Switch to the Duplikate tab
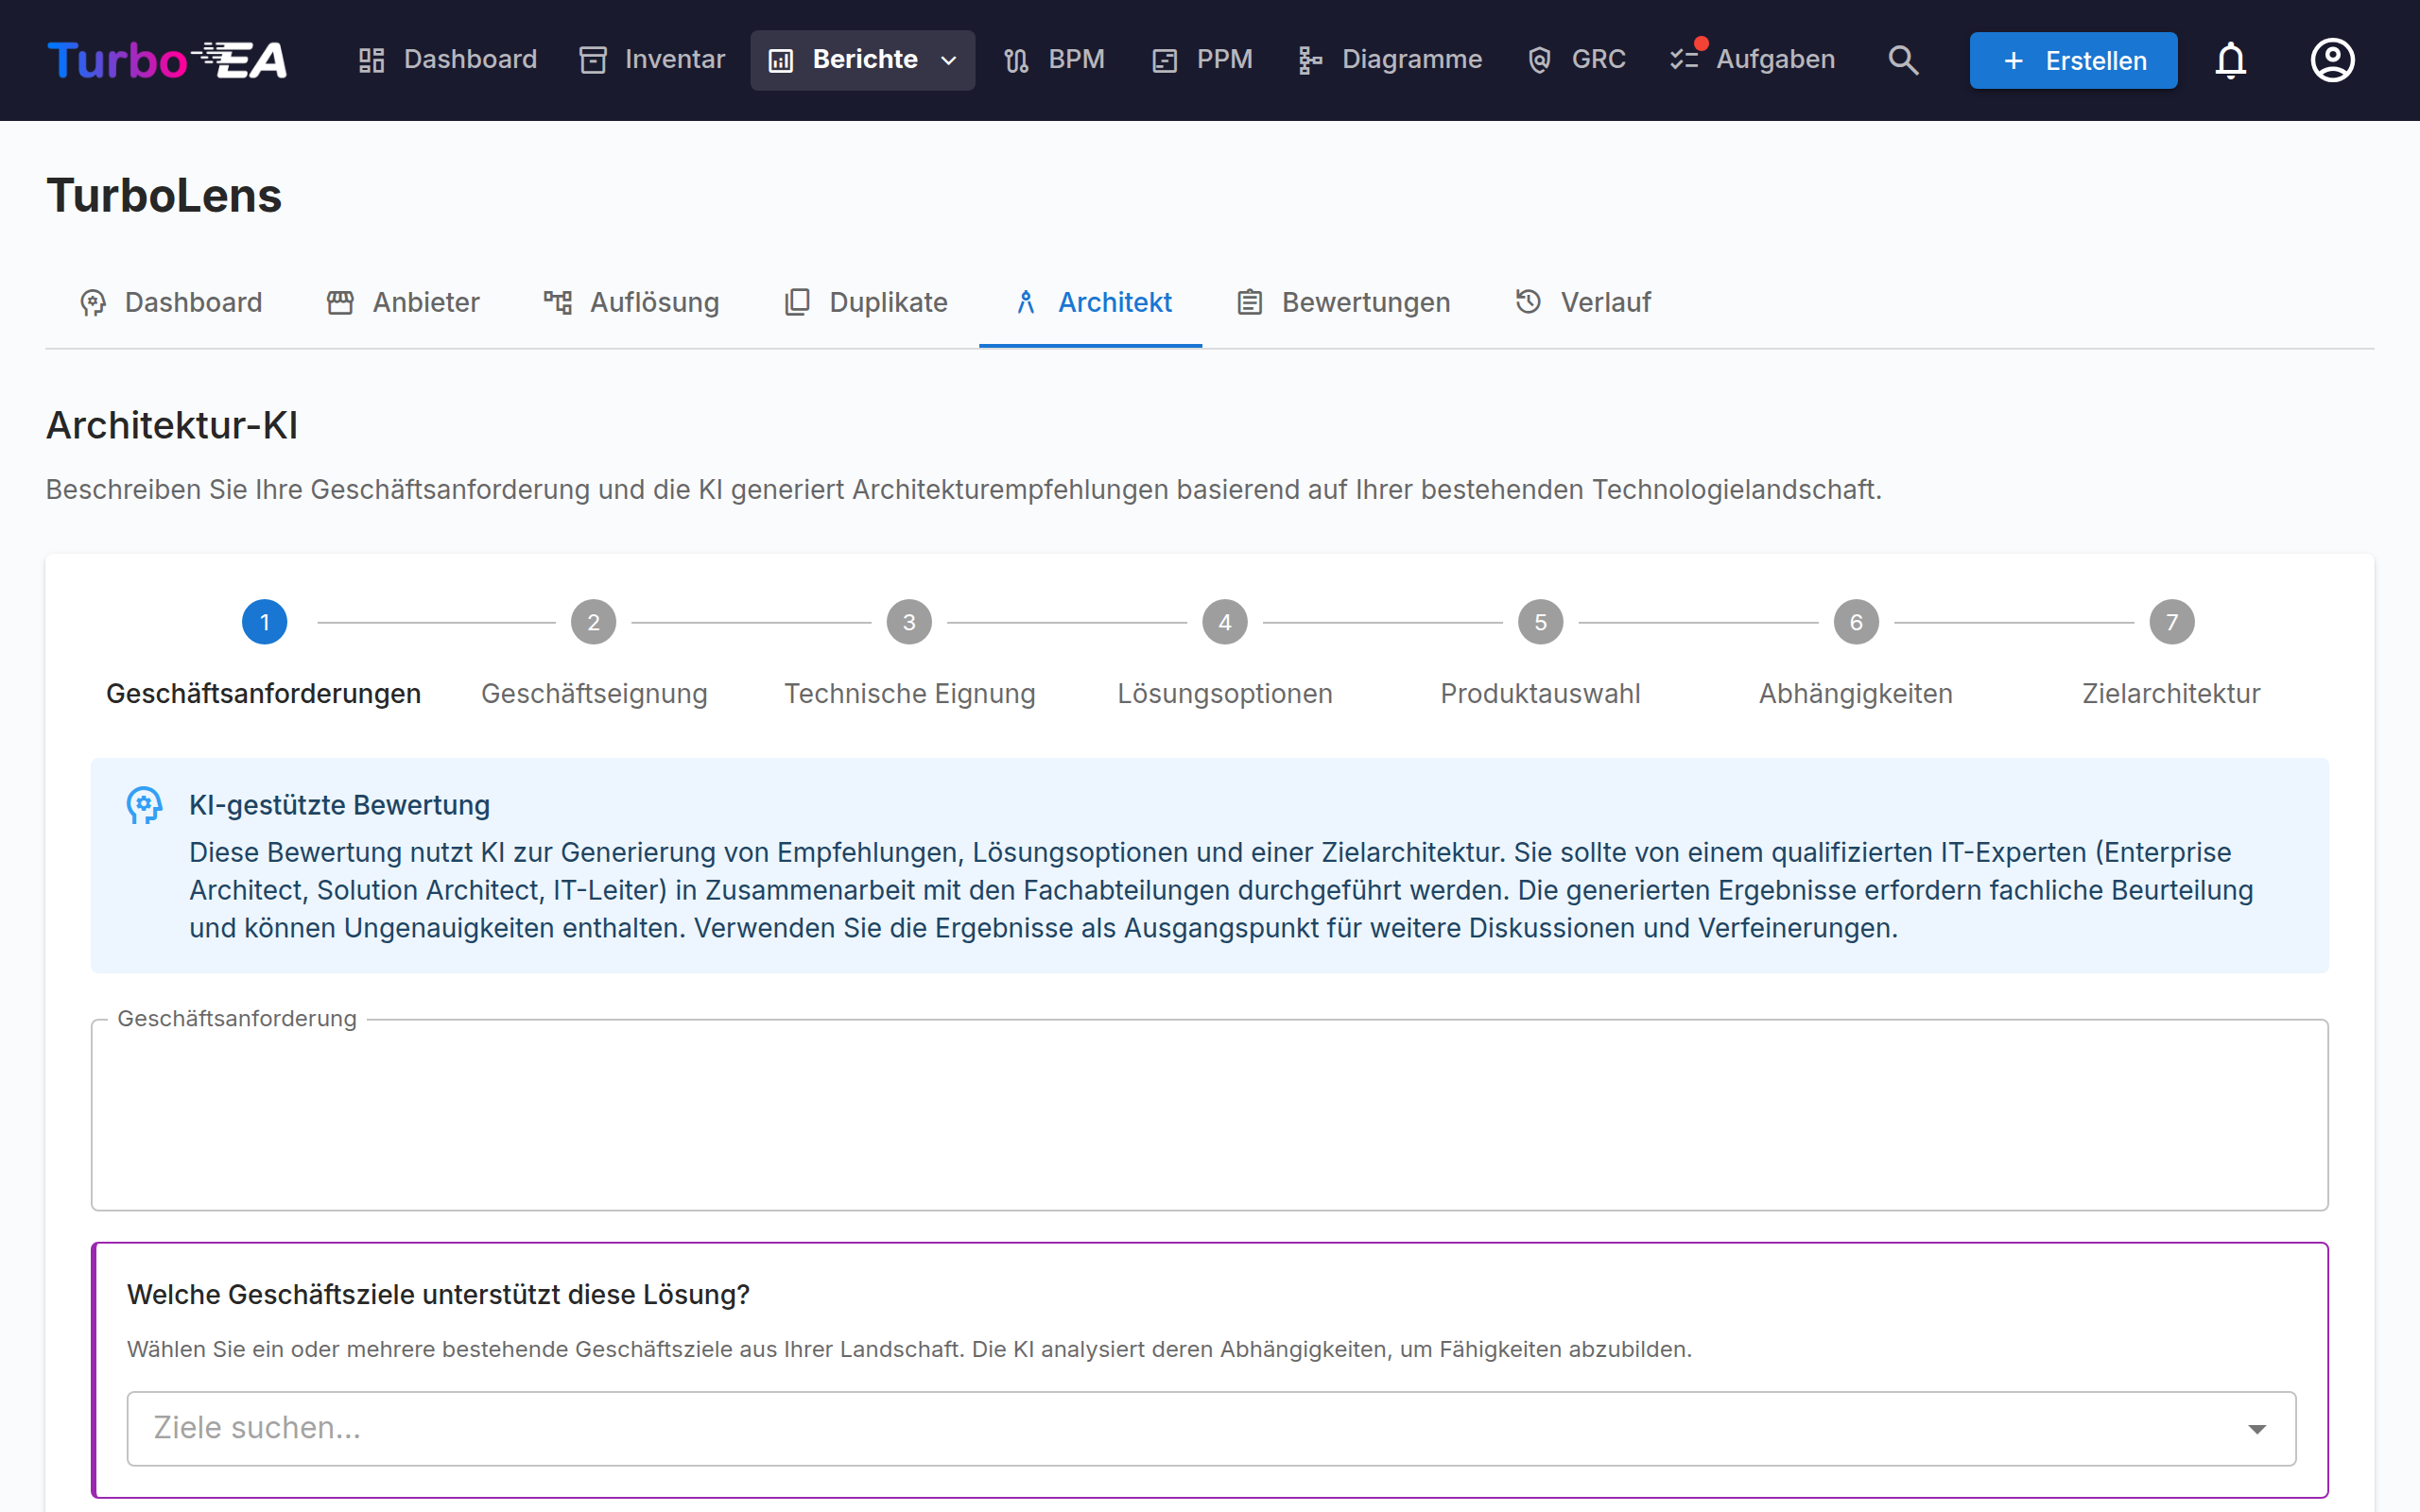The image size is (2420, 1512). click(865, 302)
